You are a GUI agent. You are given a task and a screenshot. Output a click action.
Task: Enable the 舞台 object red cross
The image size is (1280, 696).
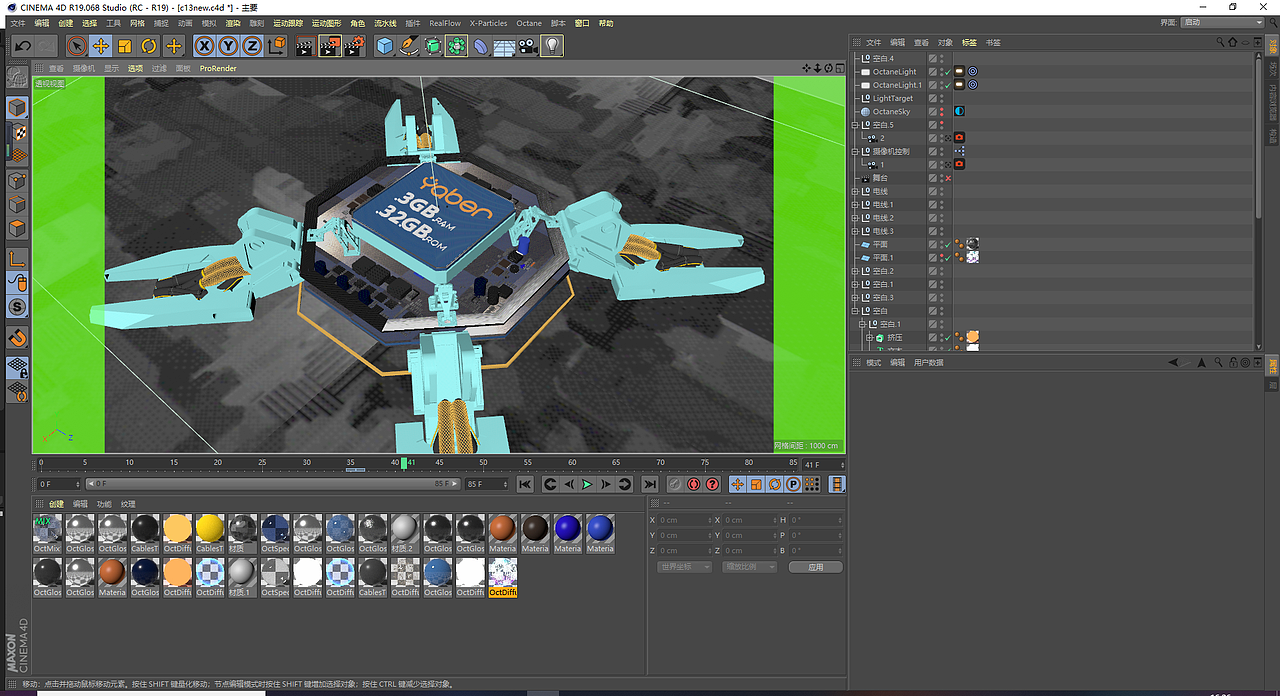click(x=948, y=178)
